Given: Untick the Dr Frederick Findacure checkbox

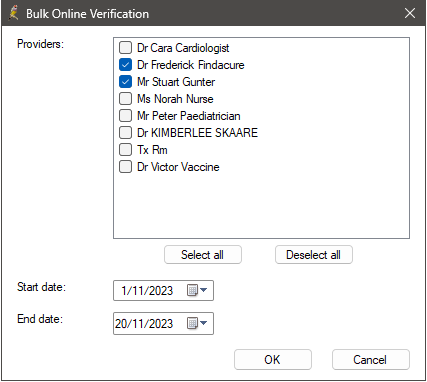Looking at the screenshot, I should tap(125, 65).
